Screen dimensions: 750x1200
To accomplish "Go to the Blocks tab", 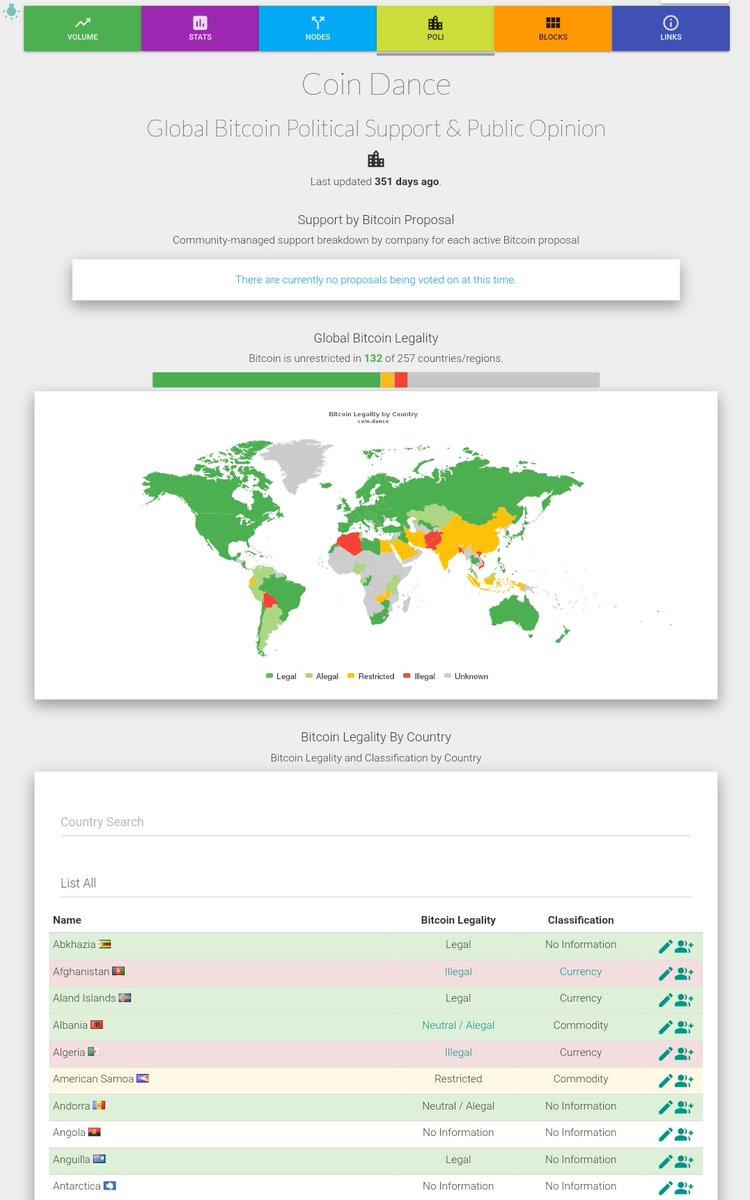I will click(552, 28).
